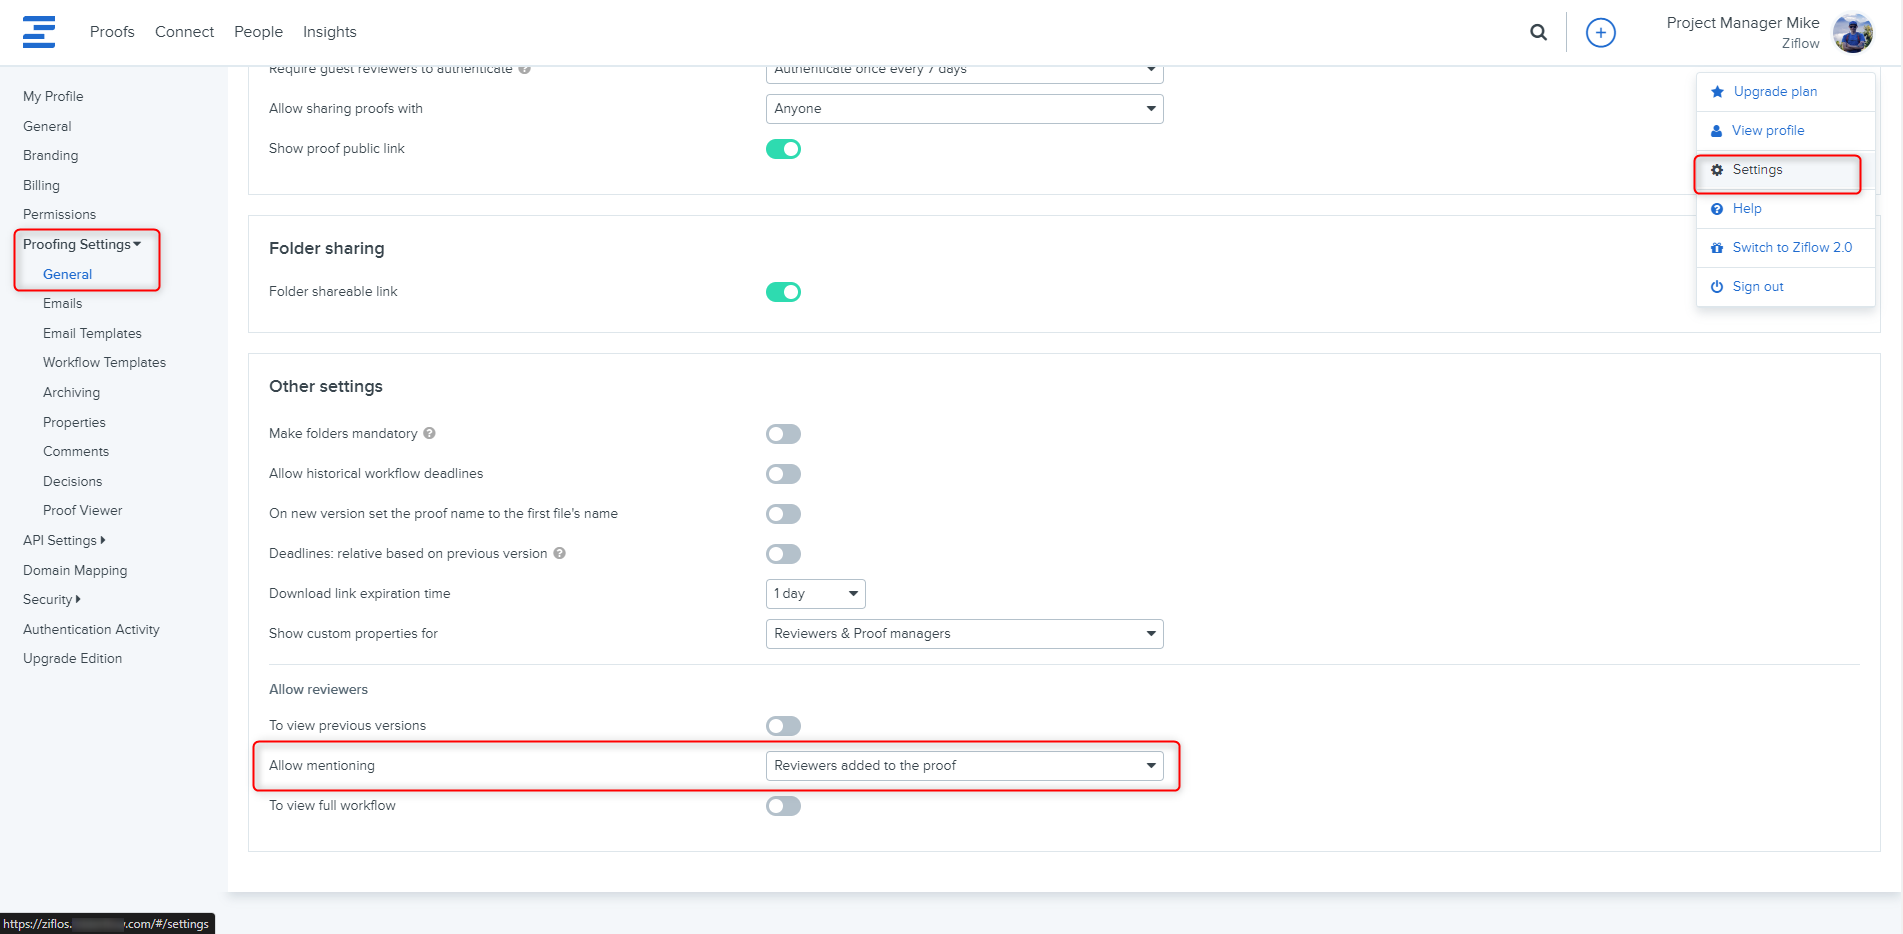Enable To view full workflow toggle
The width and height of the screenshot is (1903, 934).
point(783,806)
